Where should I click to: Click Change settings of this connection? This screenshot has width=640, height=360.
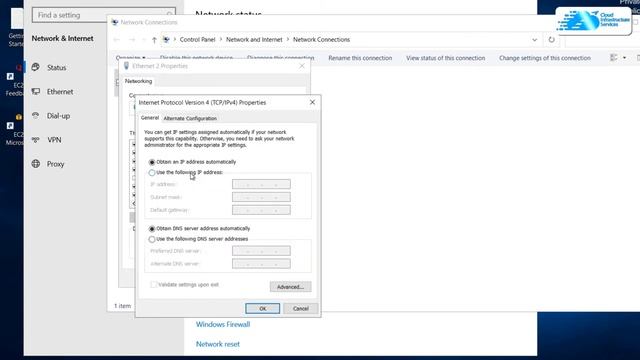(544, 58)
